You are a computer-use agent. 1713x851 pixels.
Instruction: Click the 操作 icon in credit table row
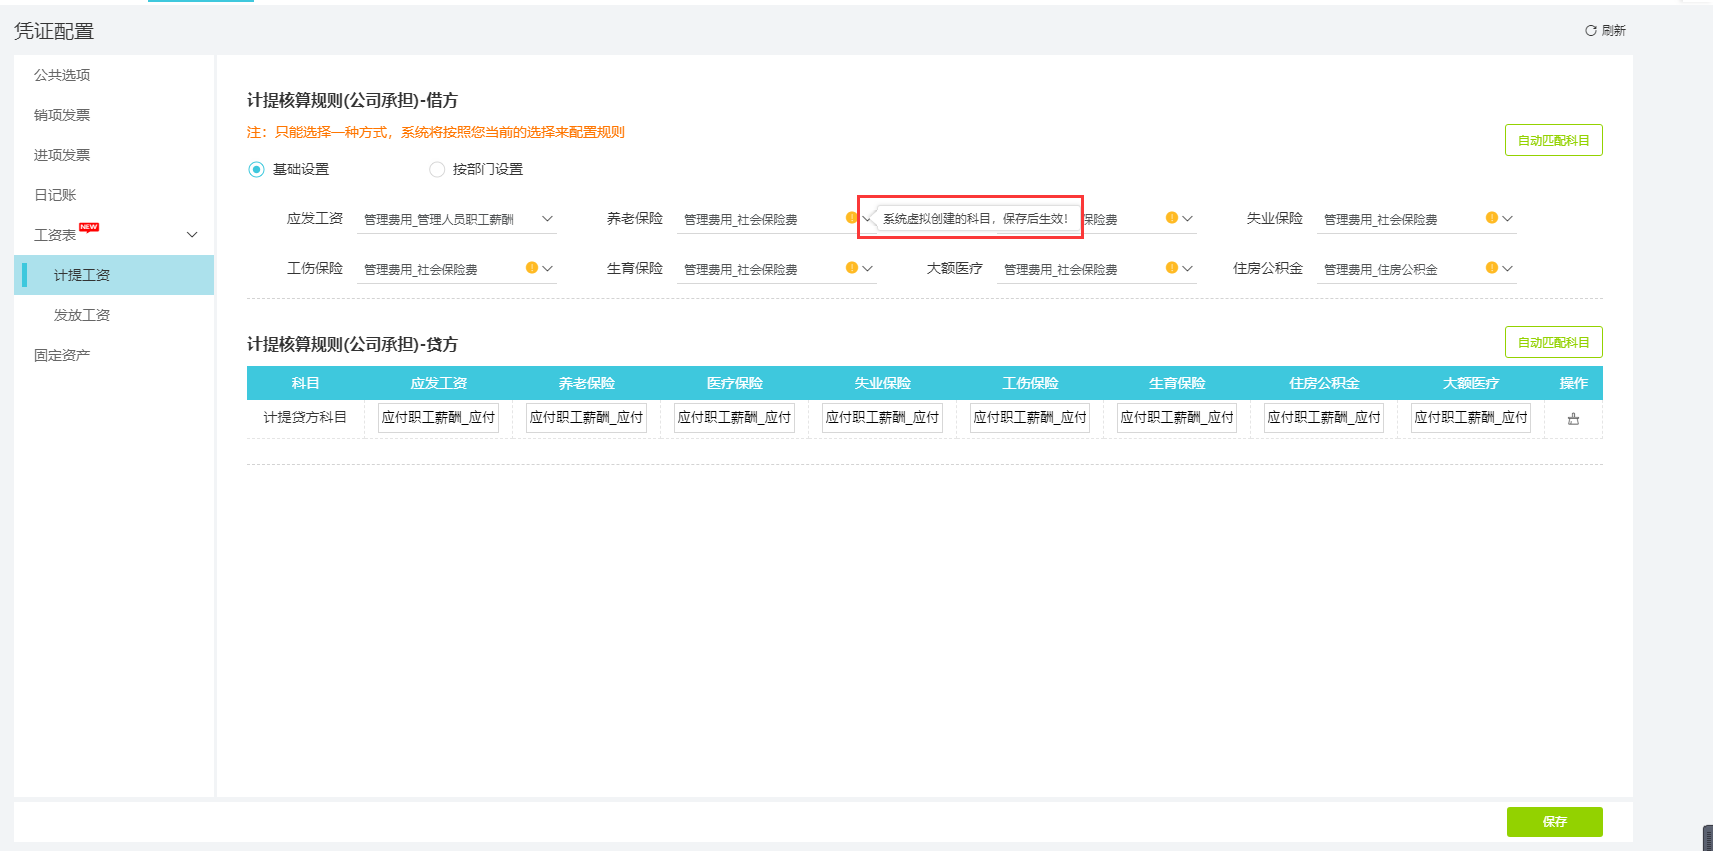coord(1573,419)
